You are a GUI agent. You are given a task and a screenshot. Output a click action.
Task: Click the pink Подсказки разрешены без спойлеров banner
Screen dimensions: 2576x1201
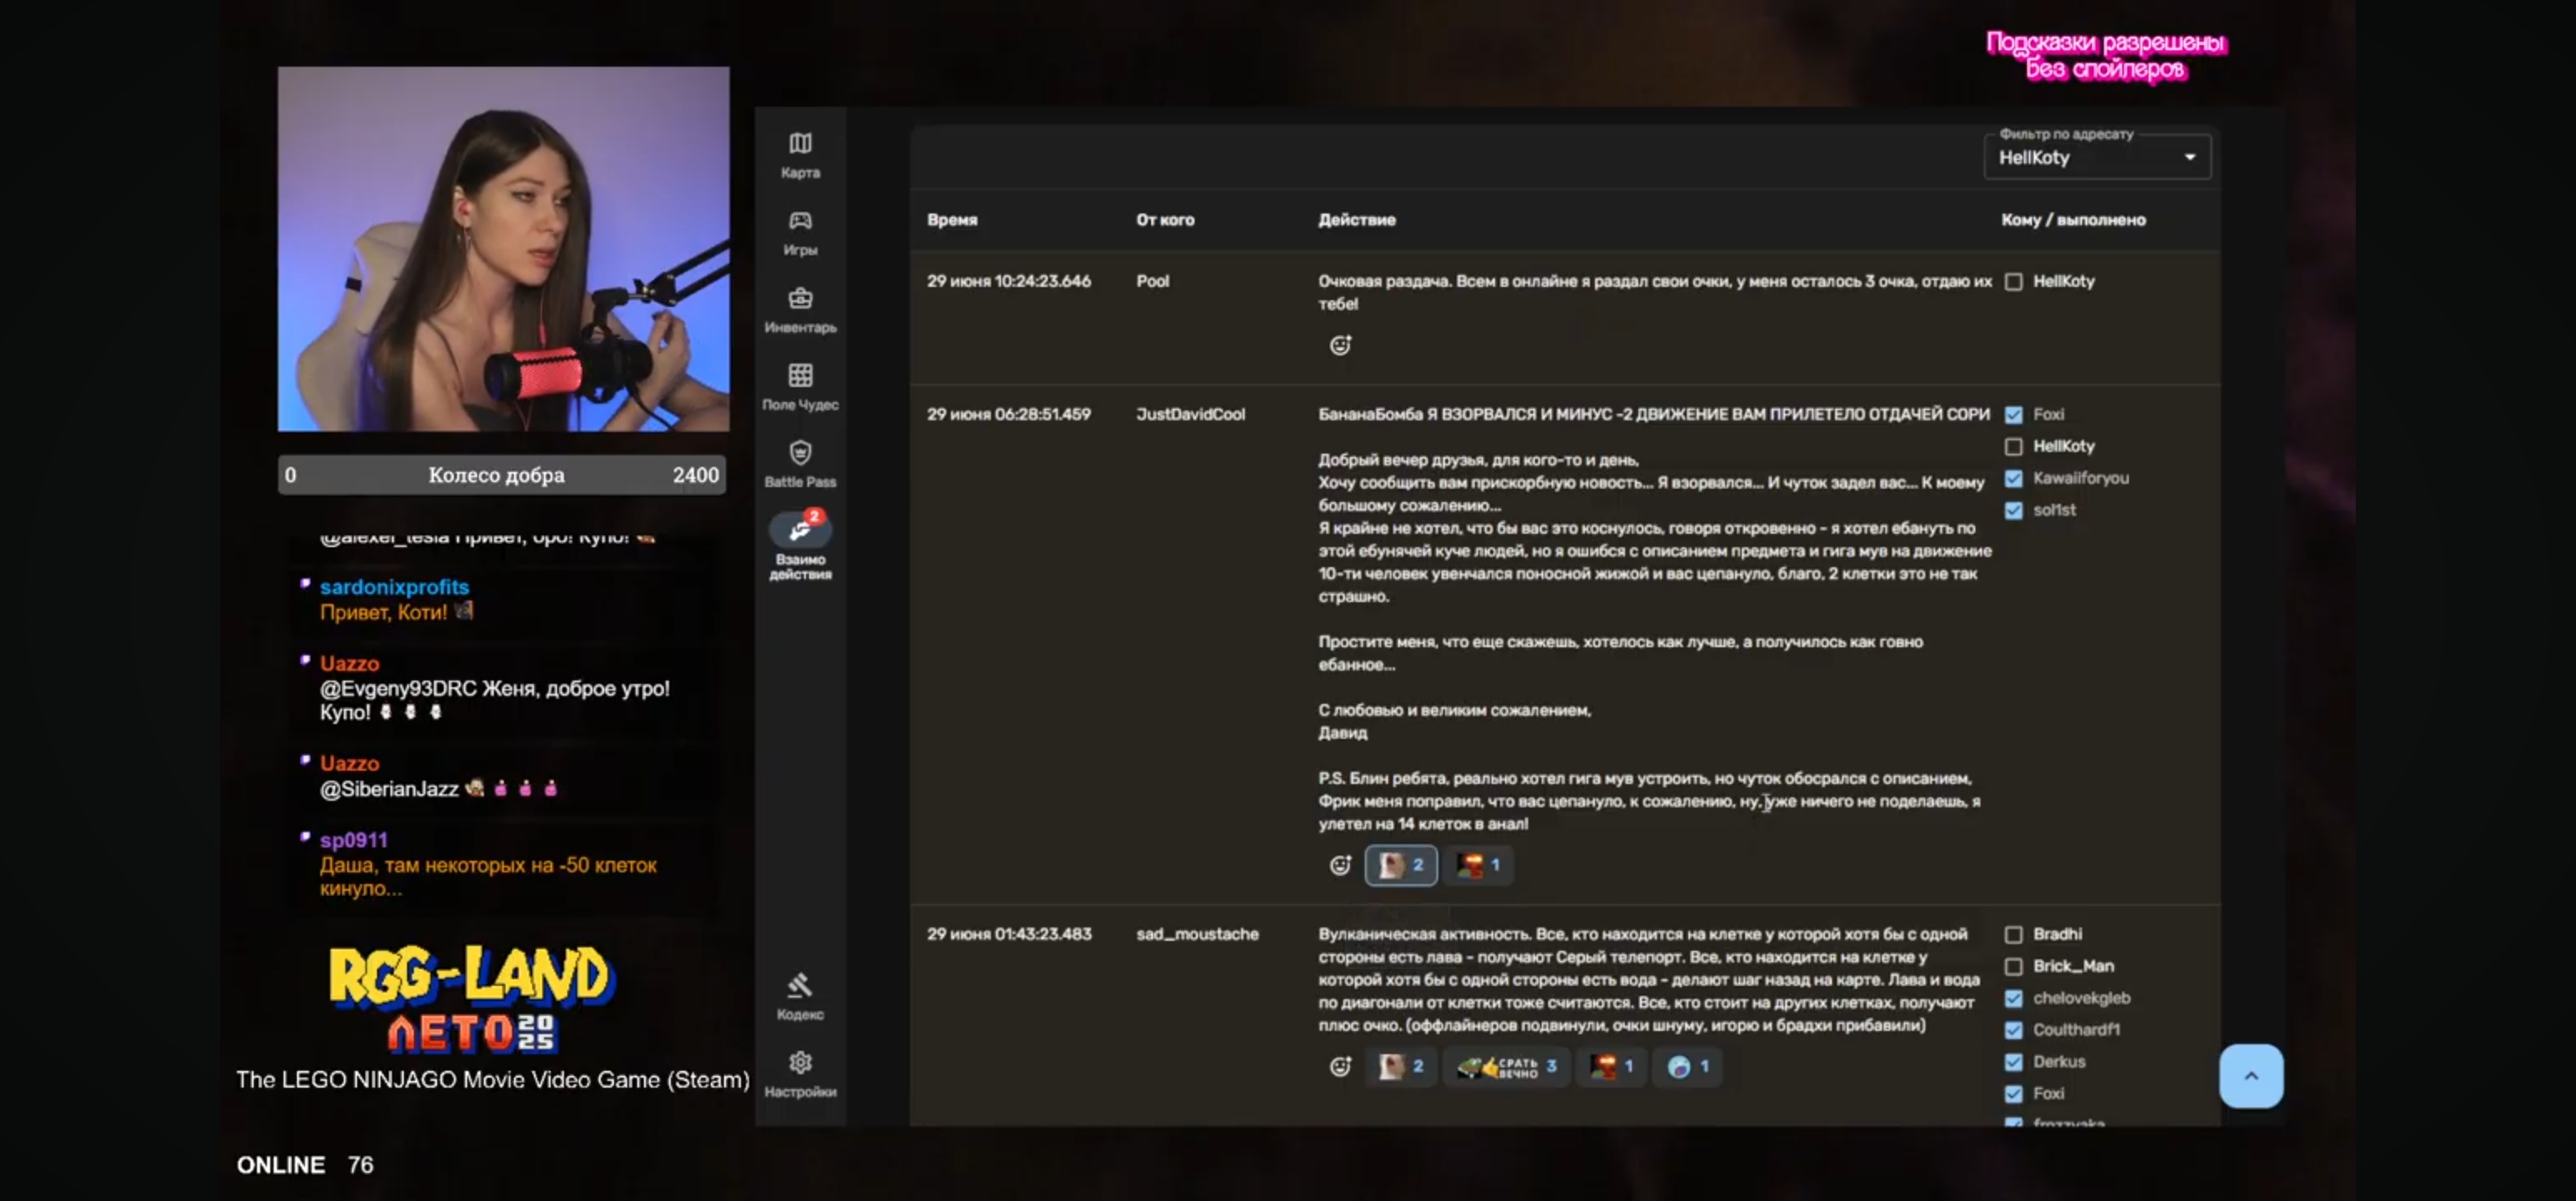(x=2105, y=56)
